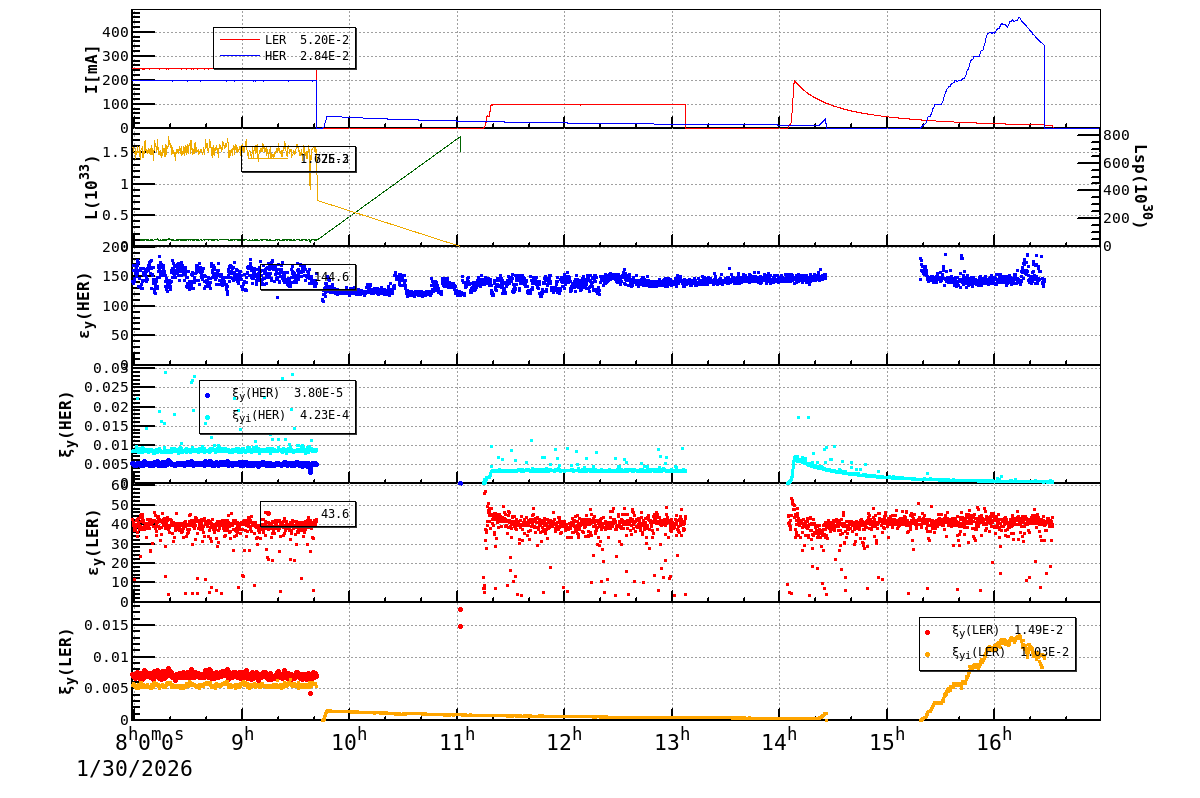Expand the 1.626E-3 luminosity label box

(300, 158)
